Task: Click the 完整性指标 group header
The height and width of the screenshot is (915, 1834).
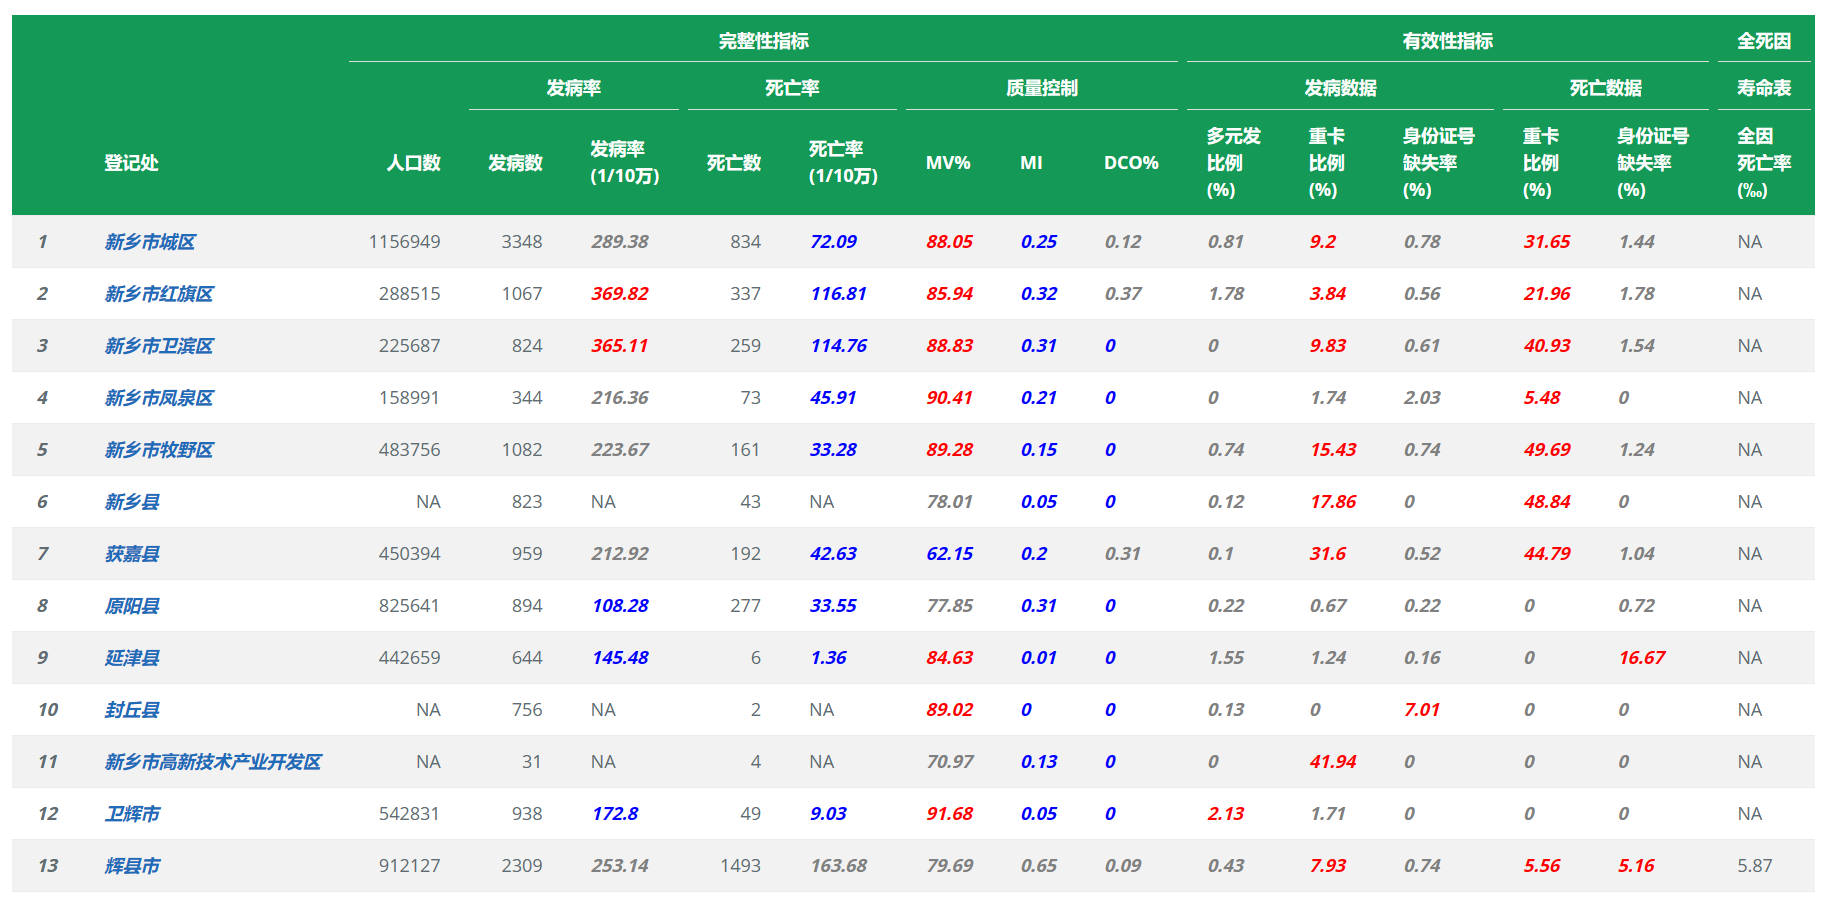Action: [x=763, y=41]
